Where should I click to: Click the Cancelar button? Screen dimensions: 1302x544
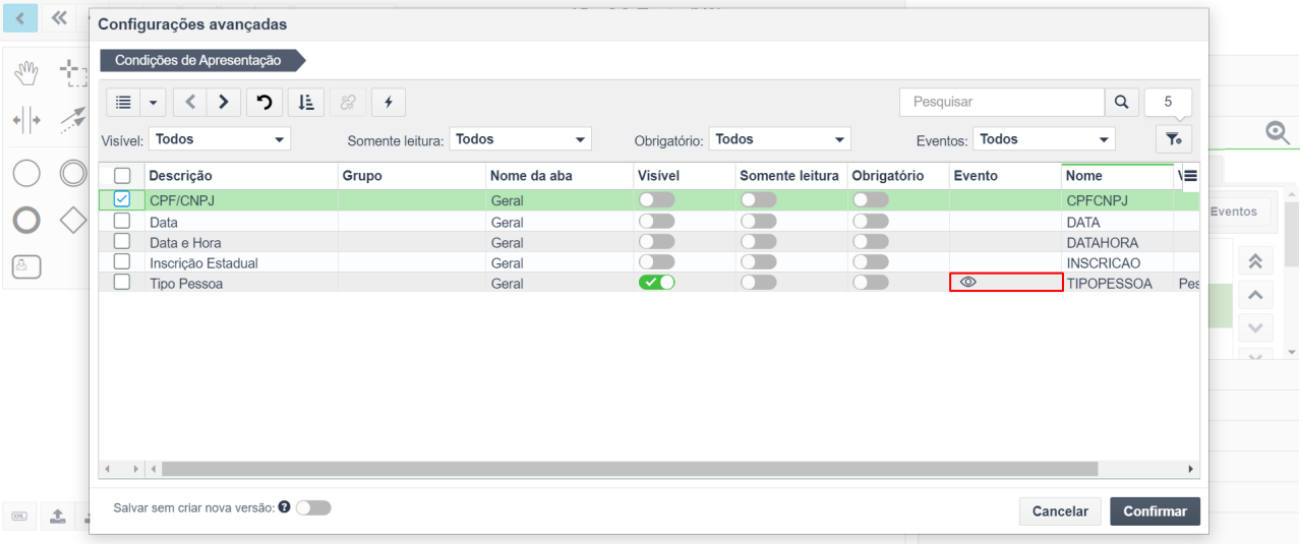1060,511
